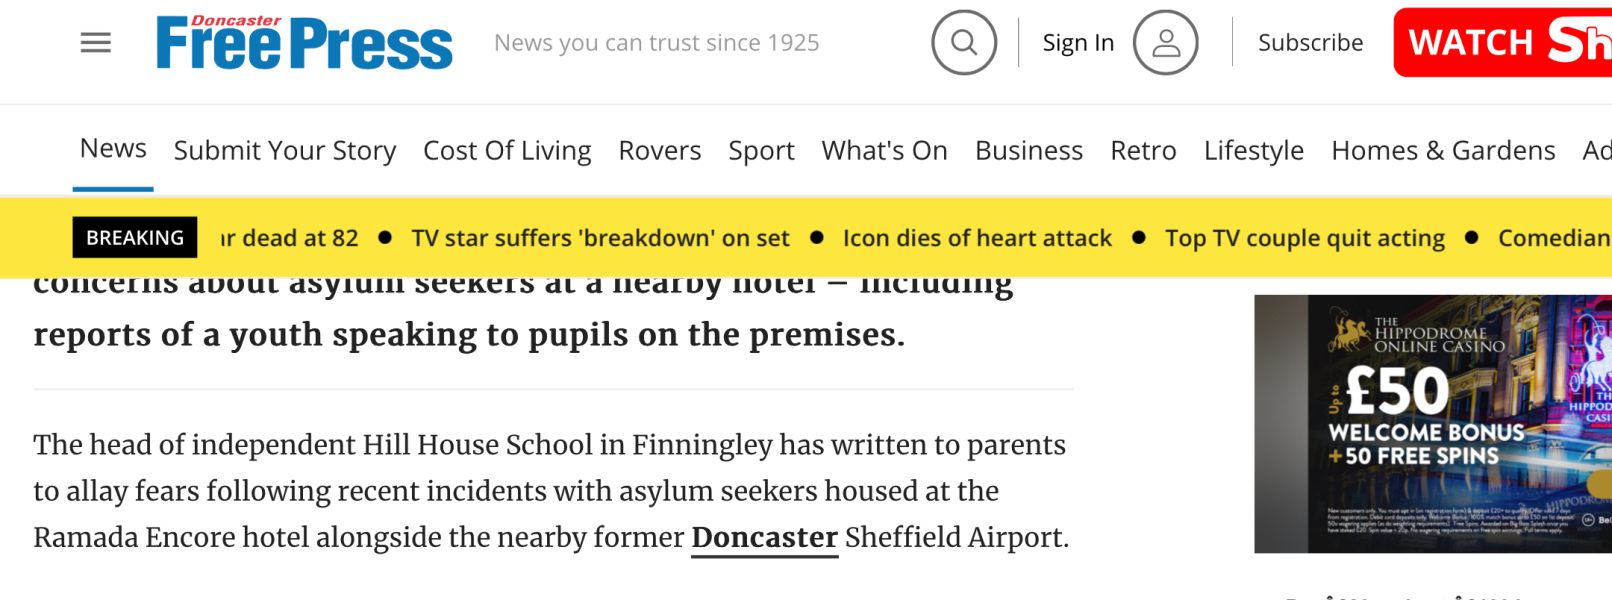Click the Doncaster Free Press logo
The height and width of the screenshot is (600, 1612).
[304, 44]
